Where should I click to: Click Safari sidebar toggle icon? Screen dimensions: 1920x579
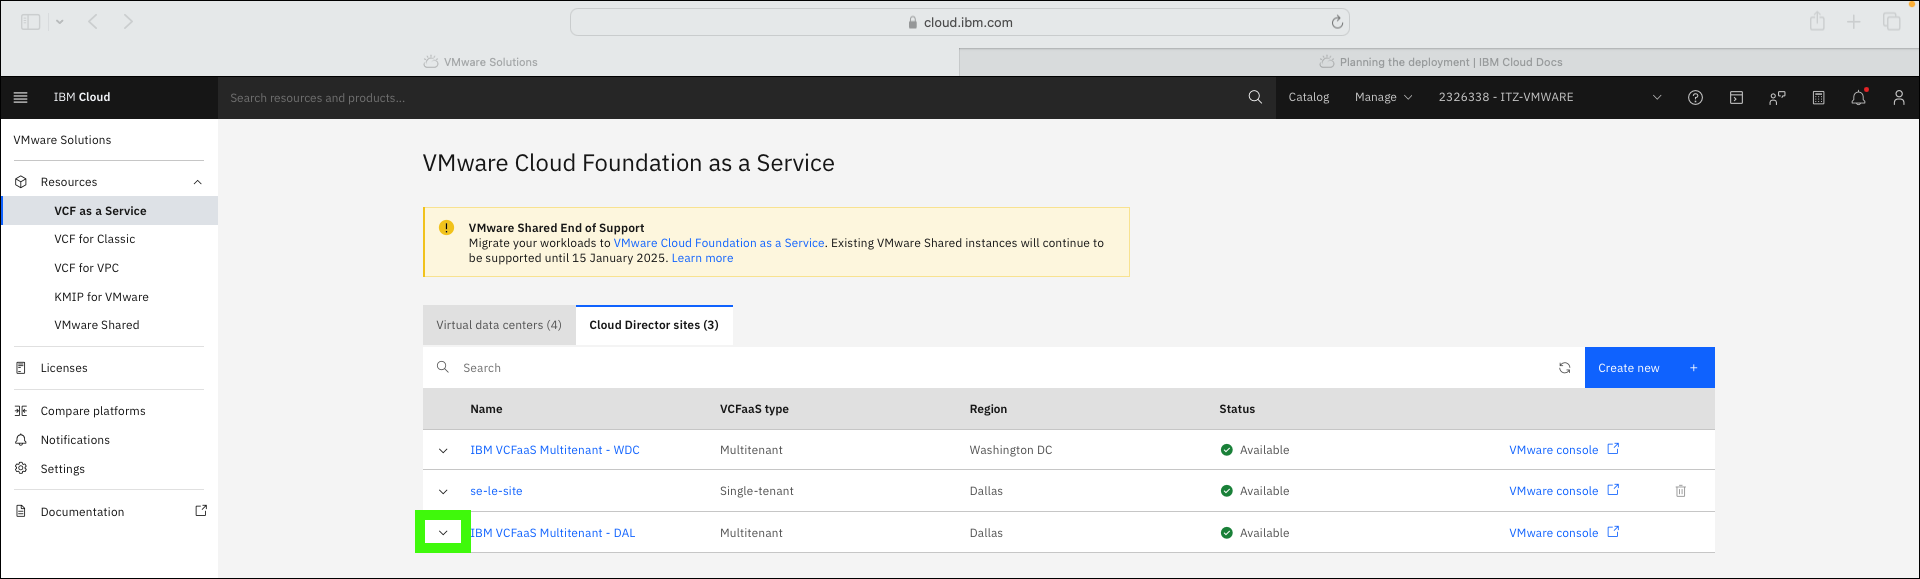31,22
